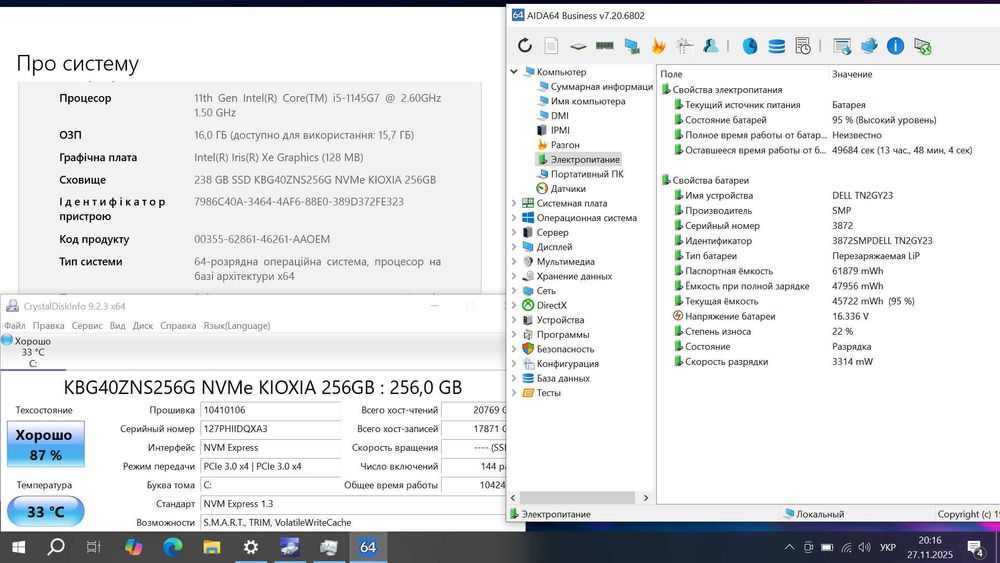Select the Хорошо 33 °C C: disk entry
This screenshot has width=1000, height=563.
[32, 352]
